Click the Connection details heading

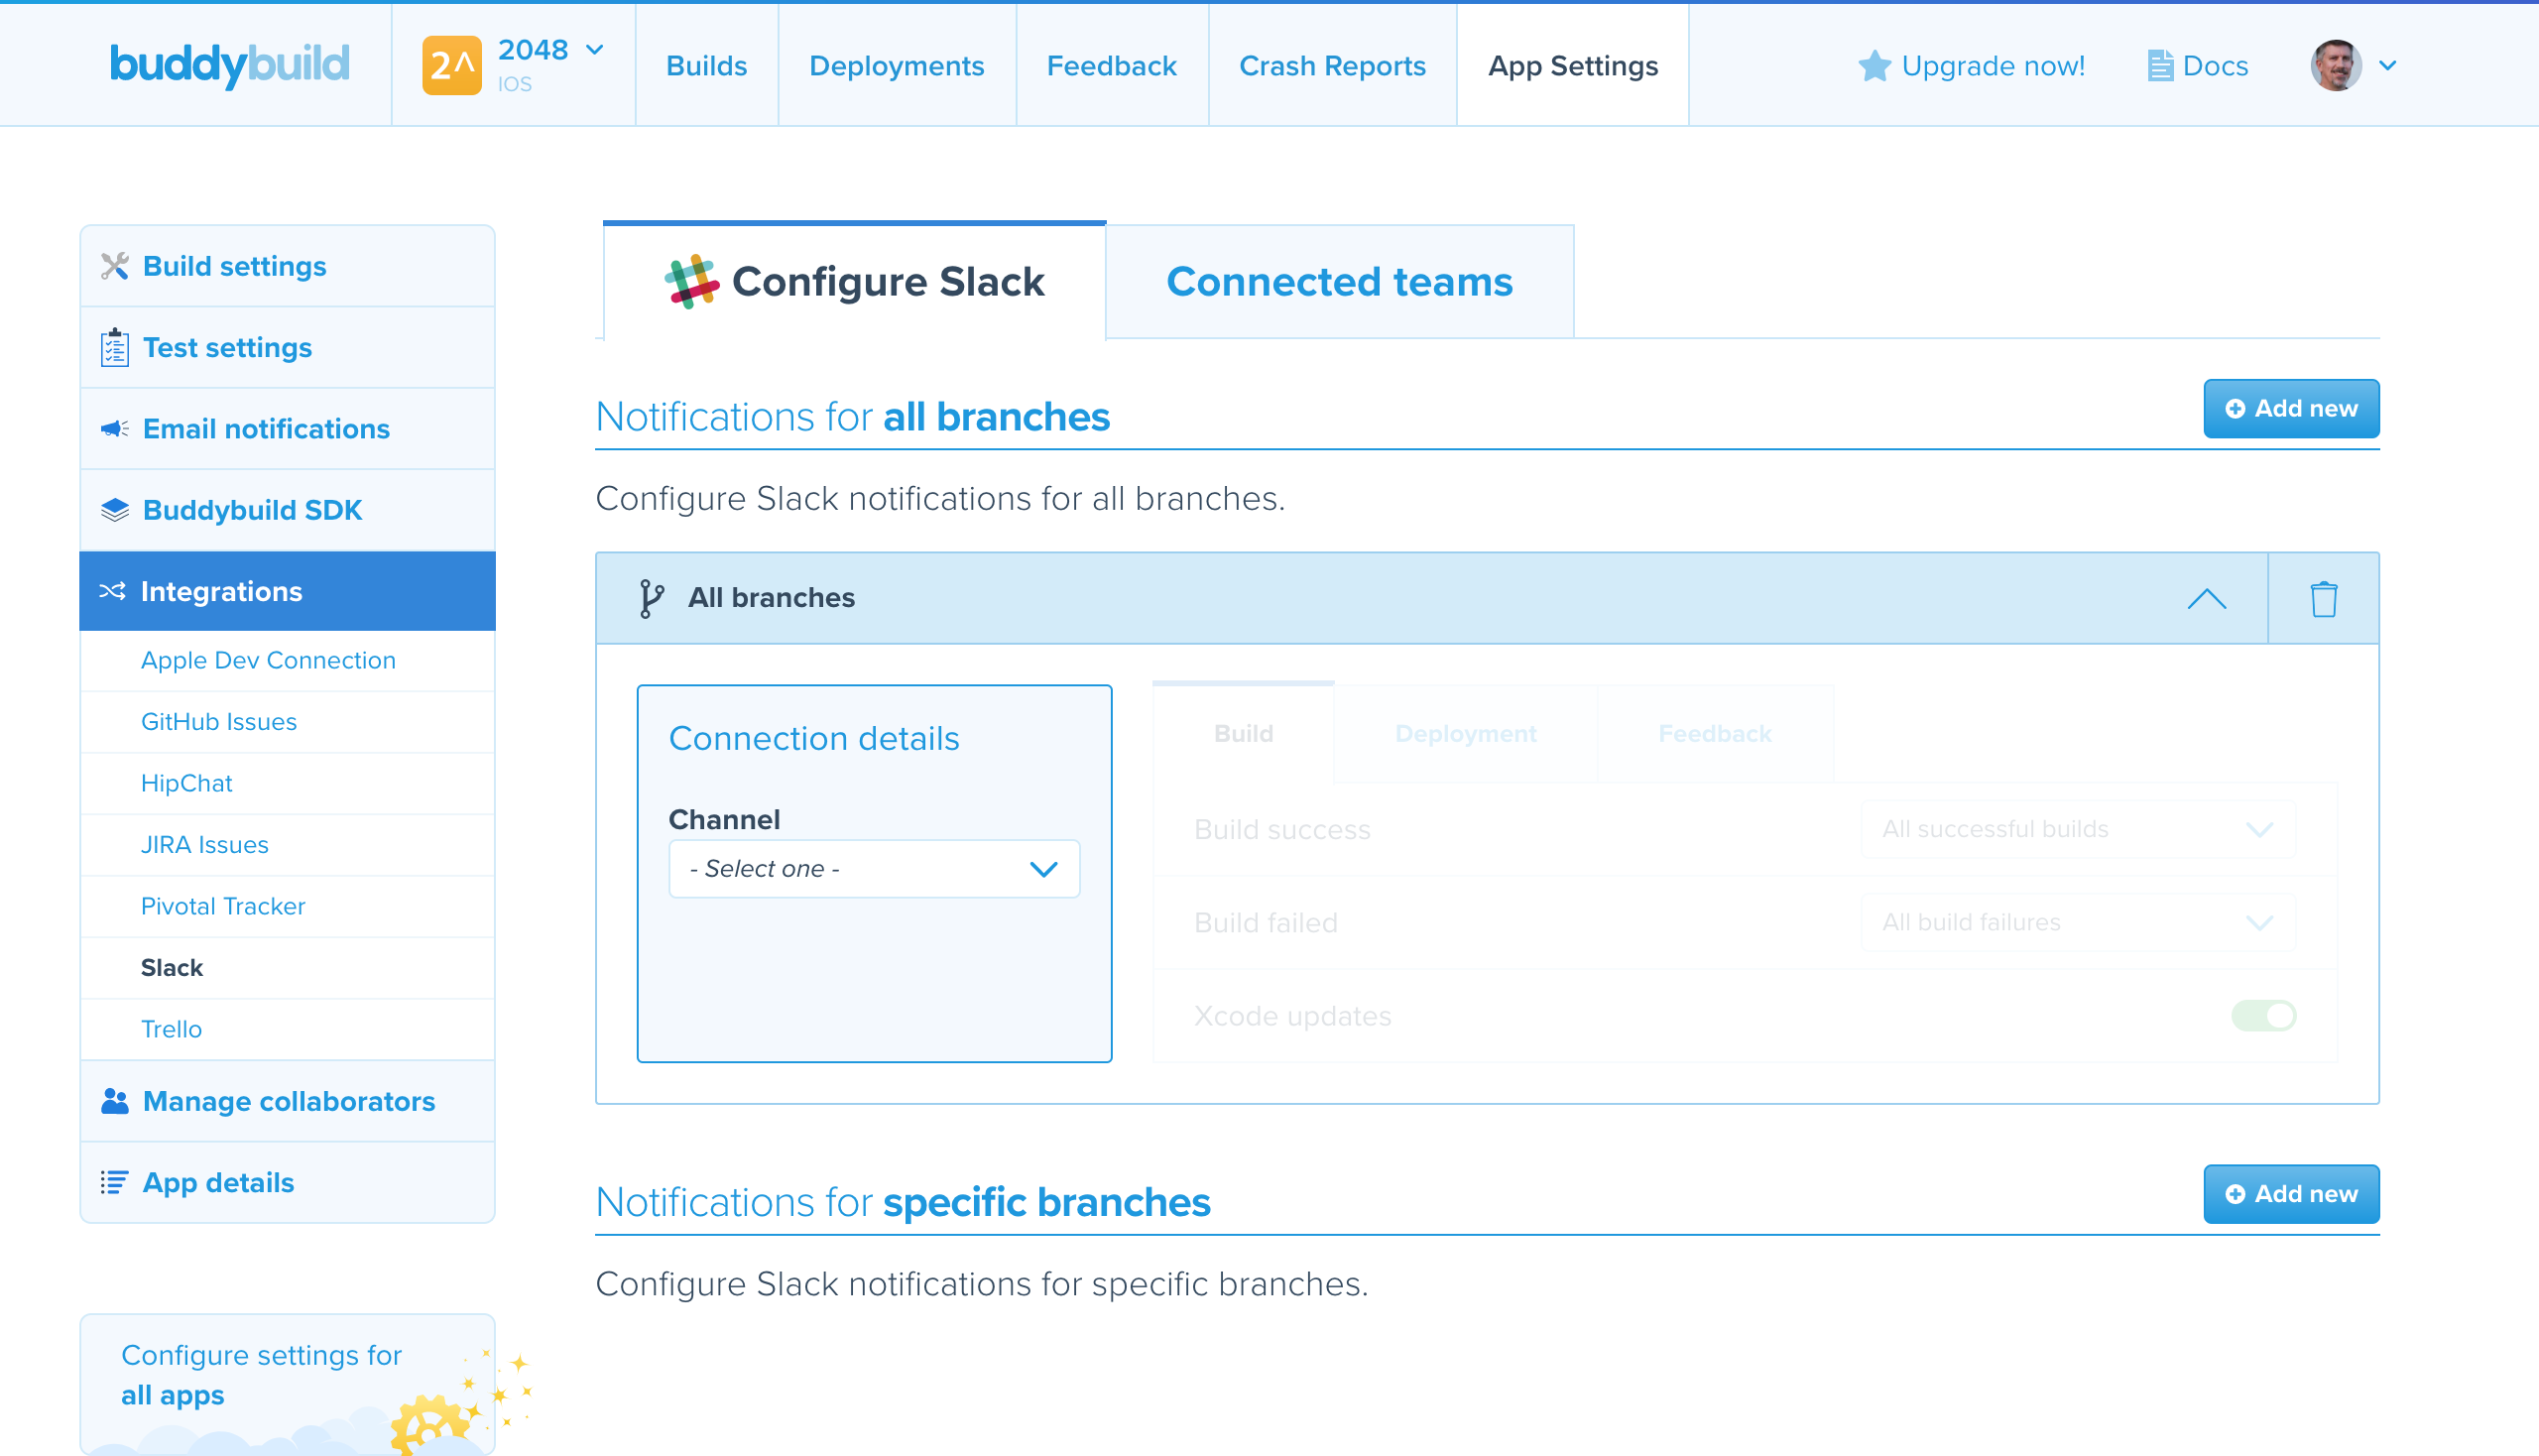click(x=814, y=739)
